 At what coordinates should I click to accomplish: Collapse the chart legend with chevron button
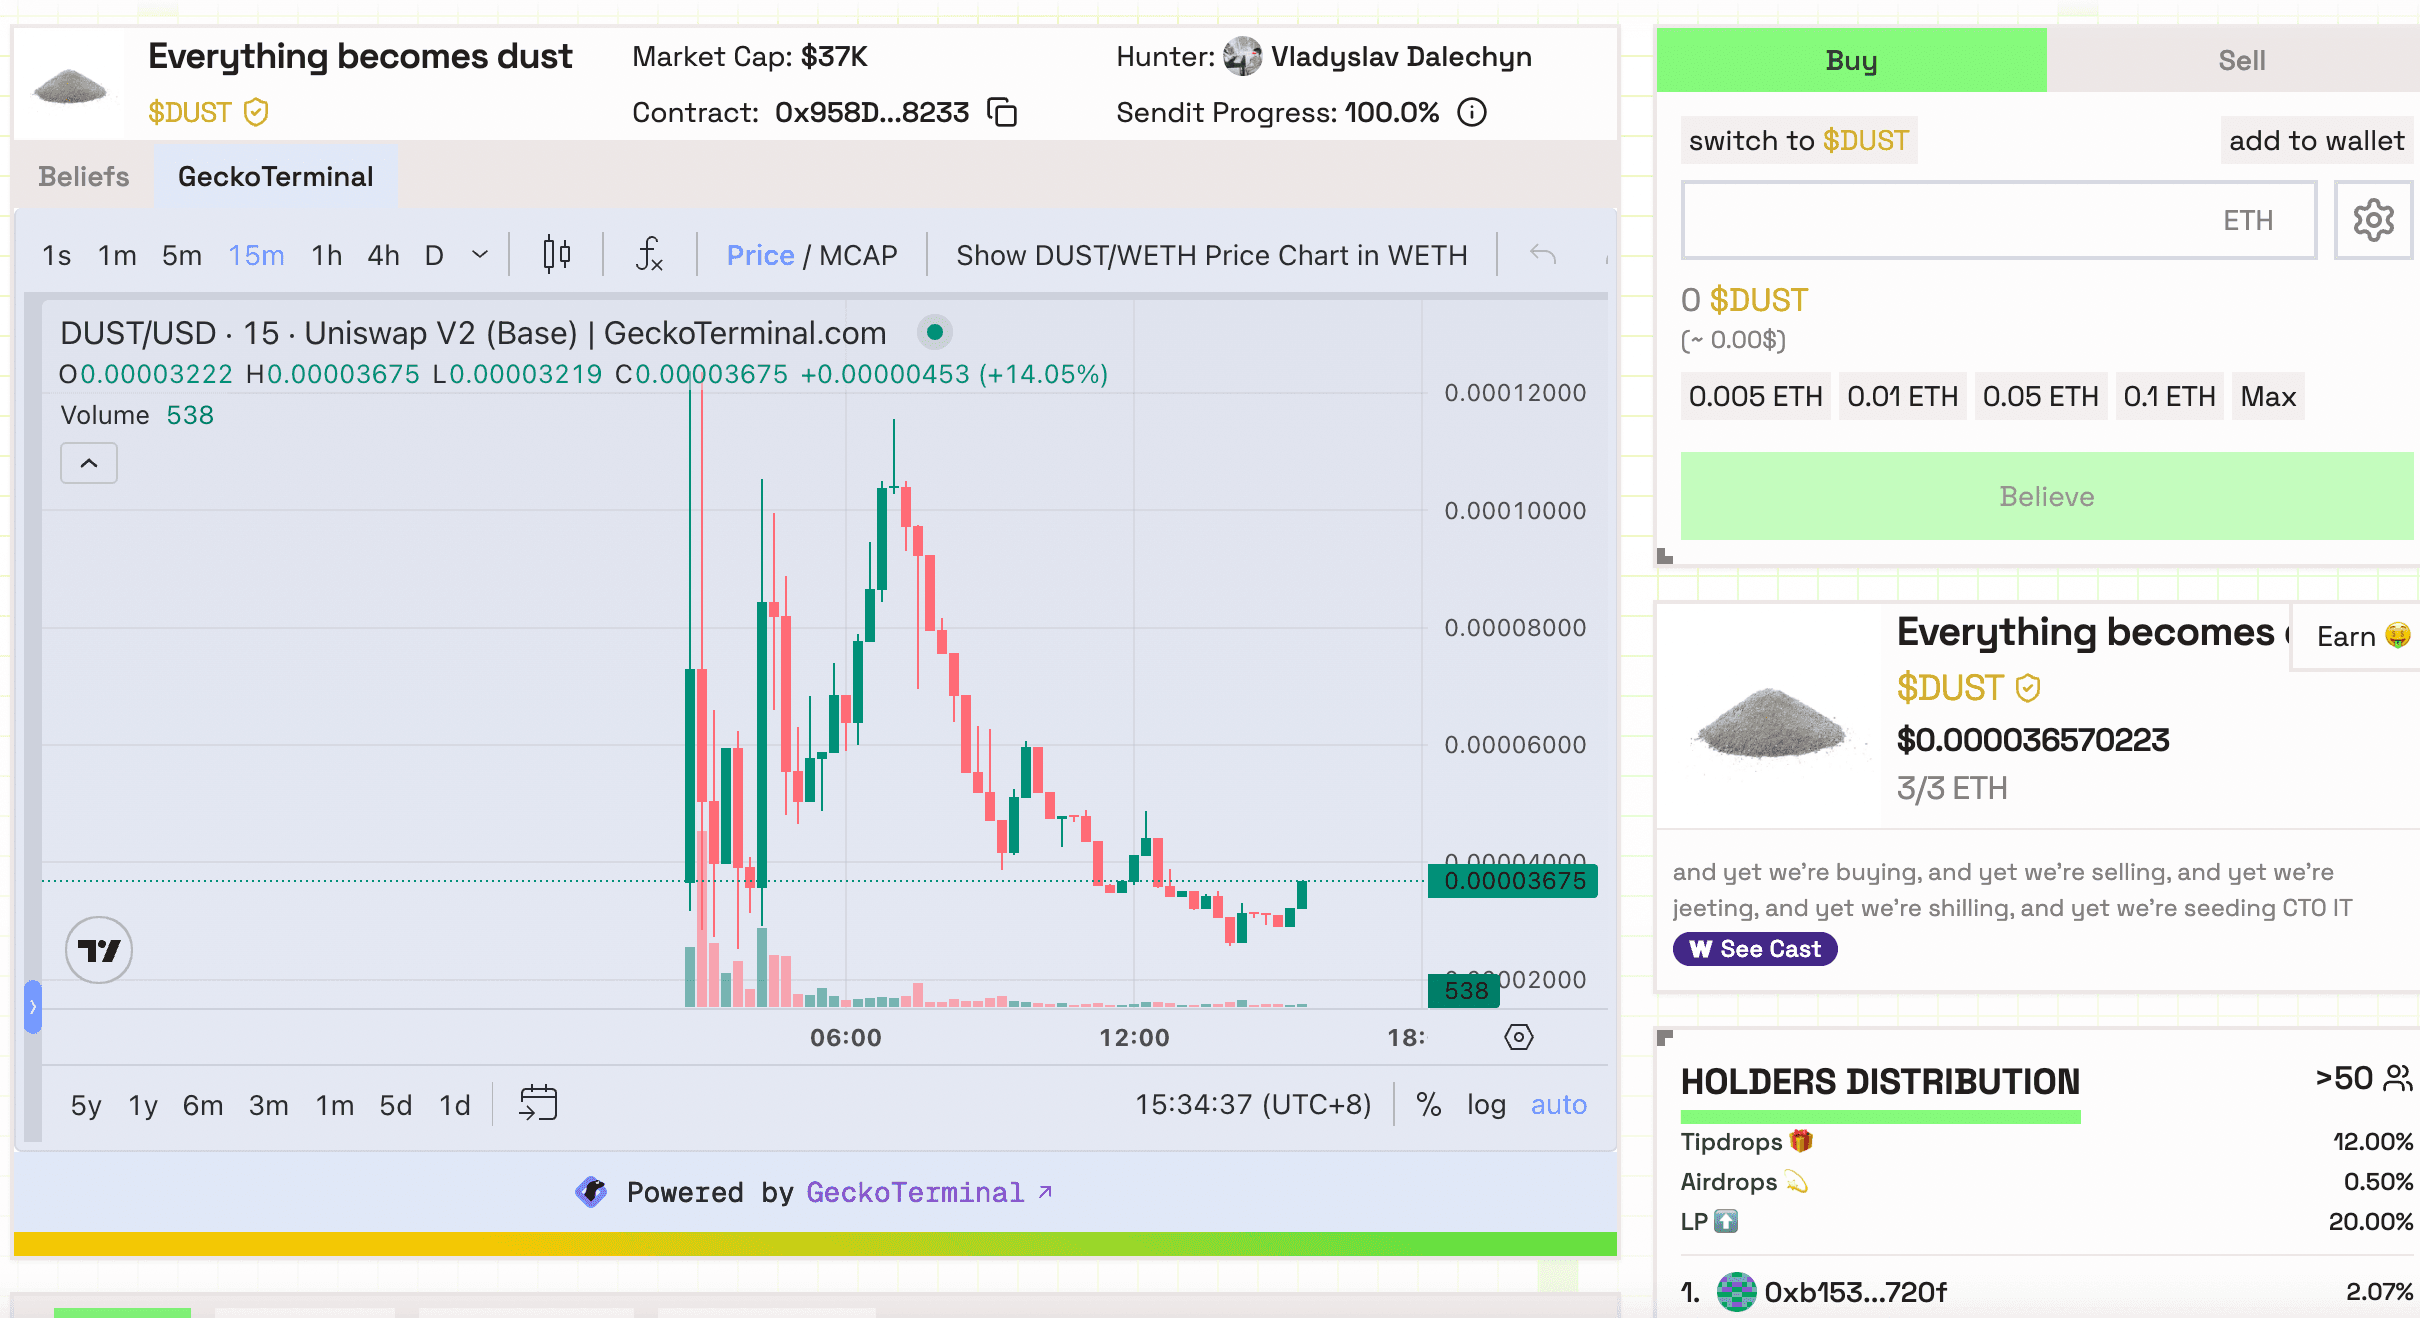[89, 463]
